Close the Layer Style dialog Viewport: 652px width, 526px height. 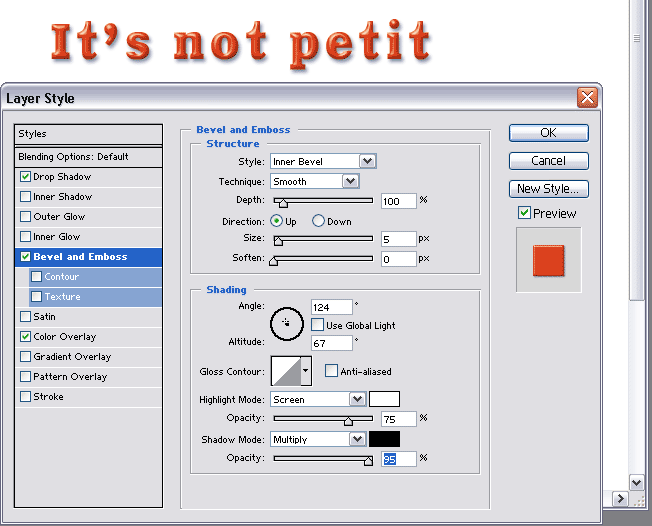coord(587,98)
